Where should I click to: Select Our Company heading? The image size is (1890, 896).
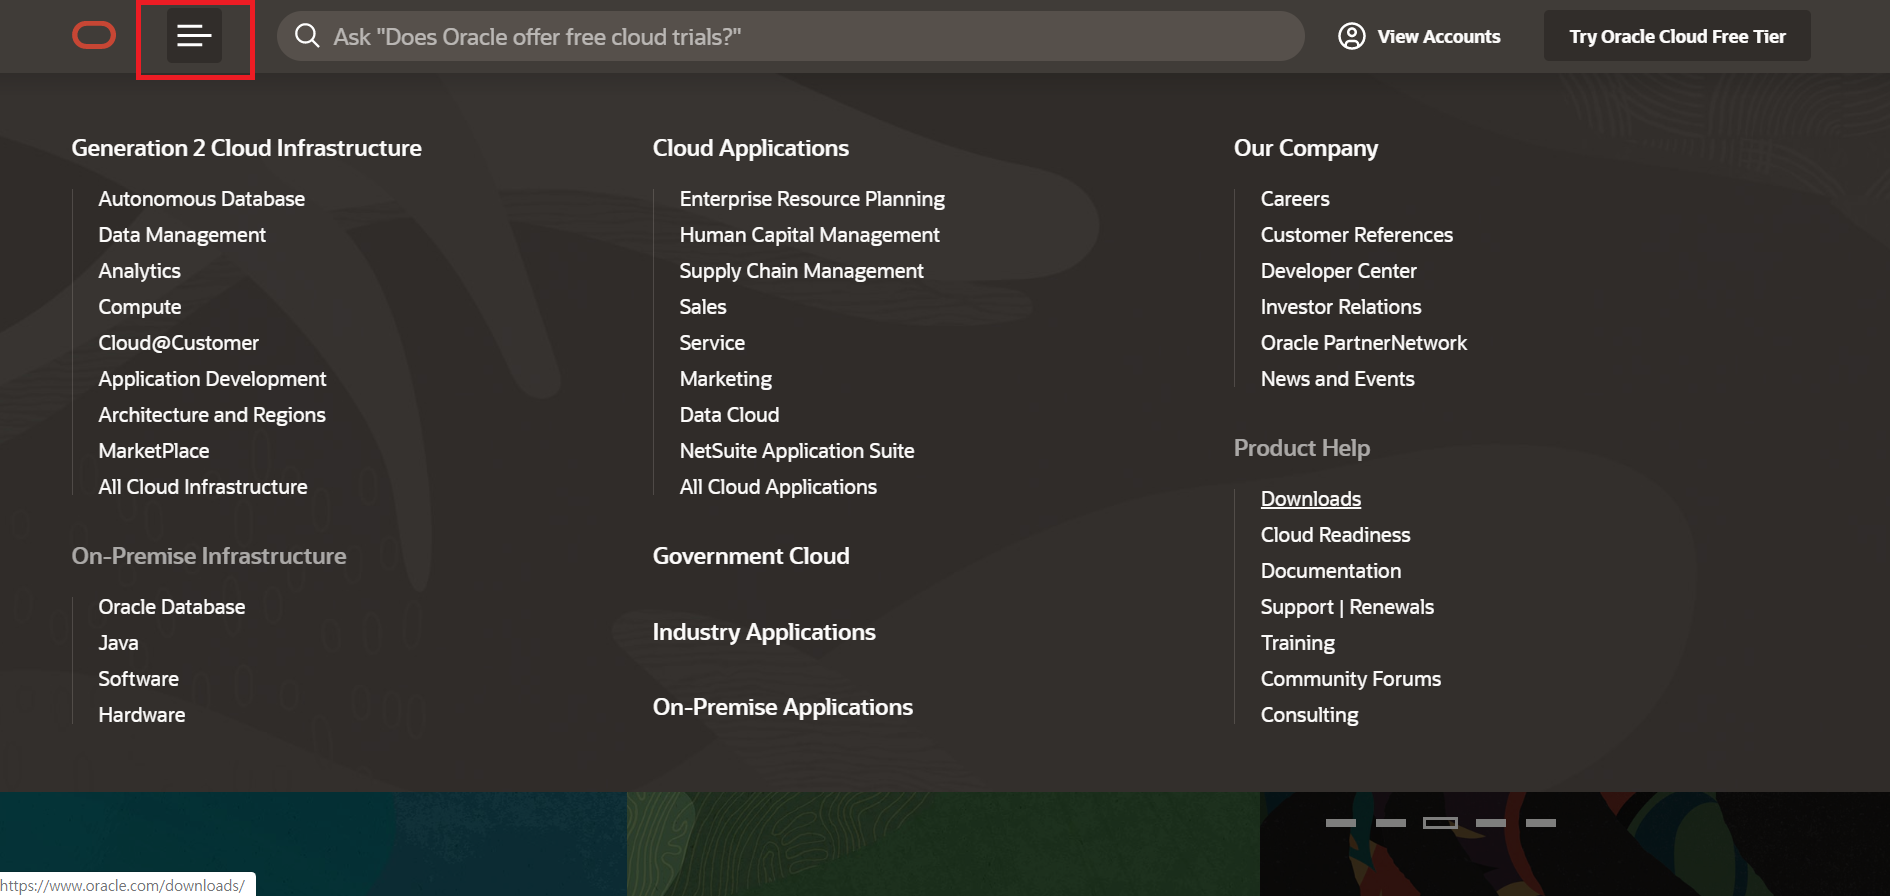[1305, 148]
